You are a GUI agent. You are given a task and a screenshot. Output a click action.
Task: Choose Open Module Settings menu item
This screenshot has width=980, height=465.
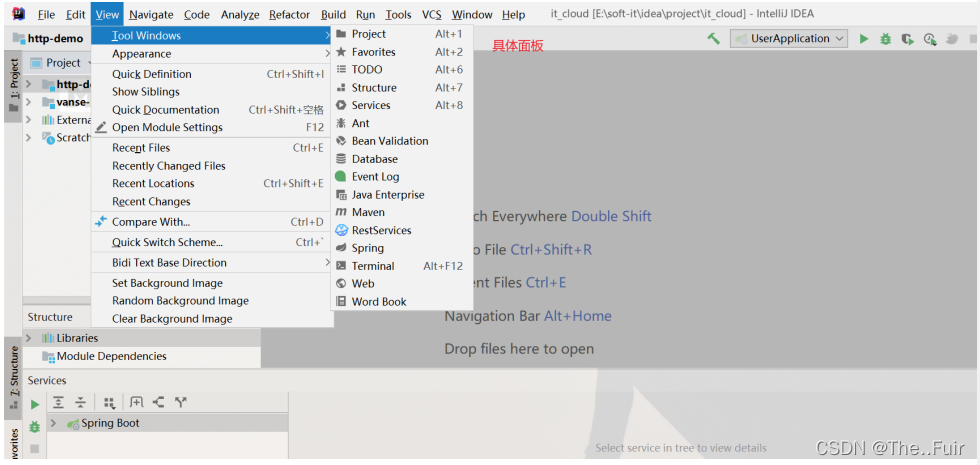(212, 127)
